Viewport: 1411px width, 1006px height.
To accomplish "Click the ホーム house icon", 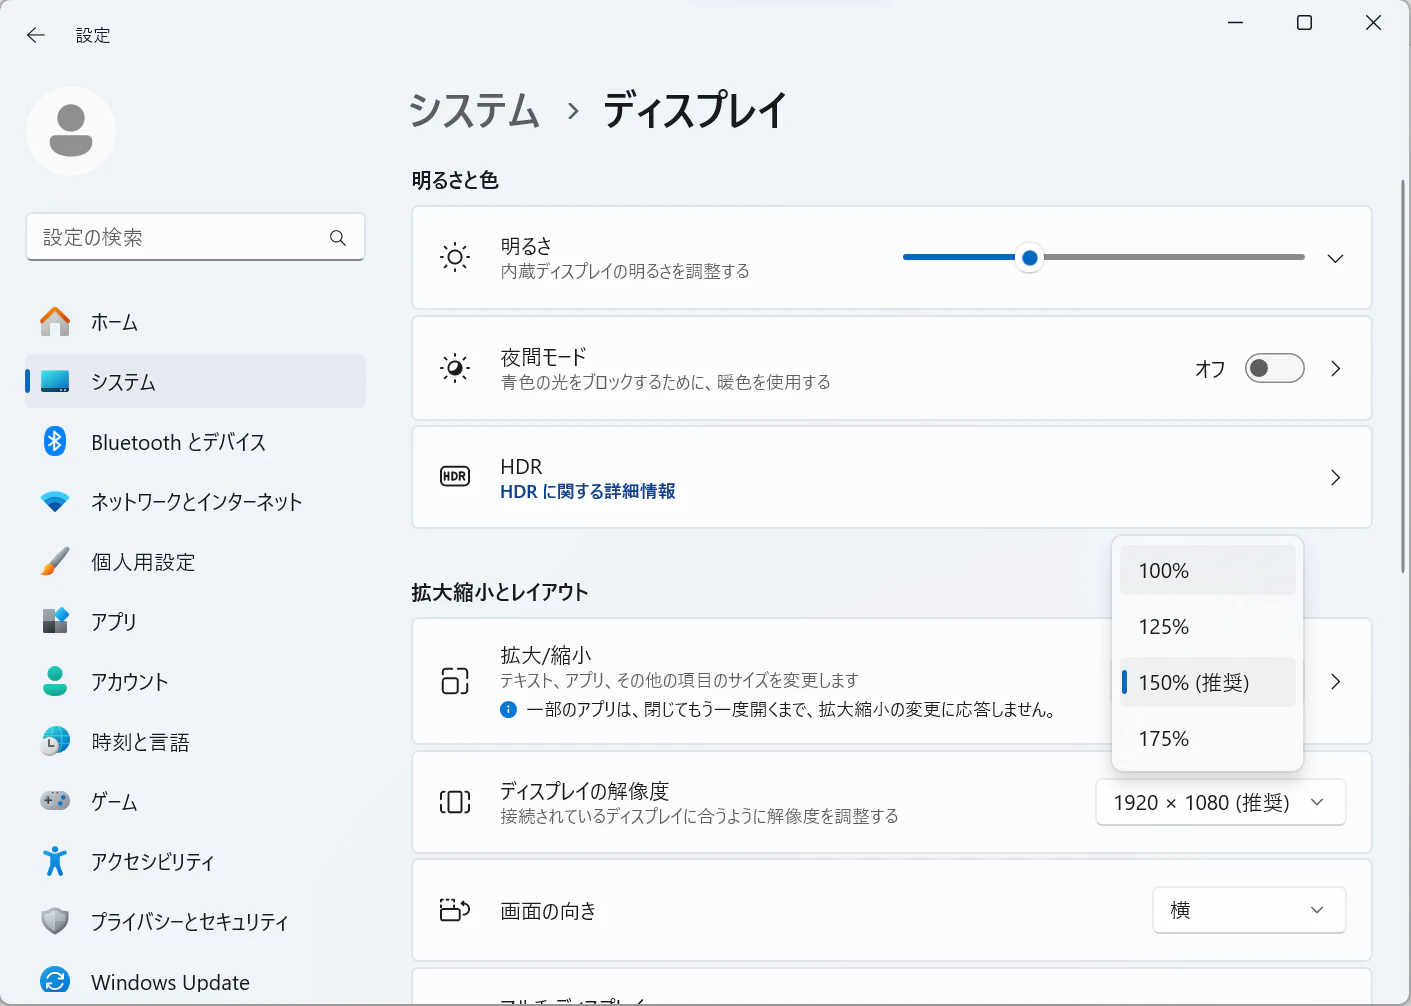I will (55, 322).
